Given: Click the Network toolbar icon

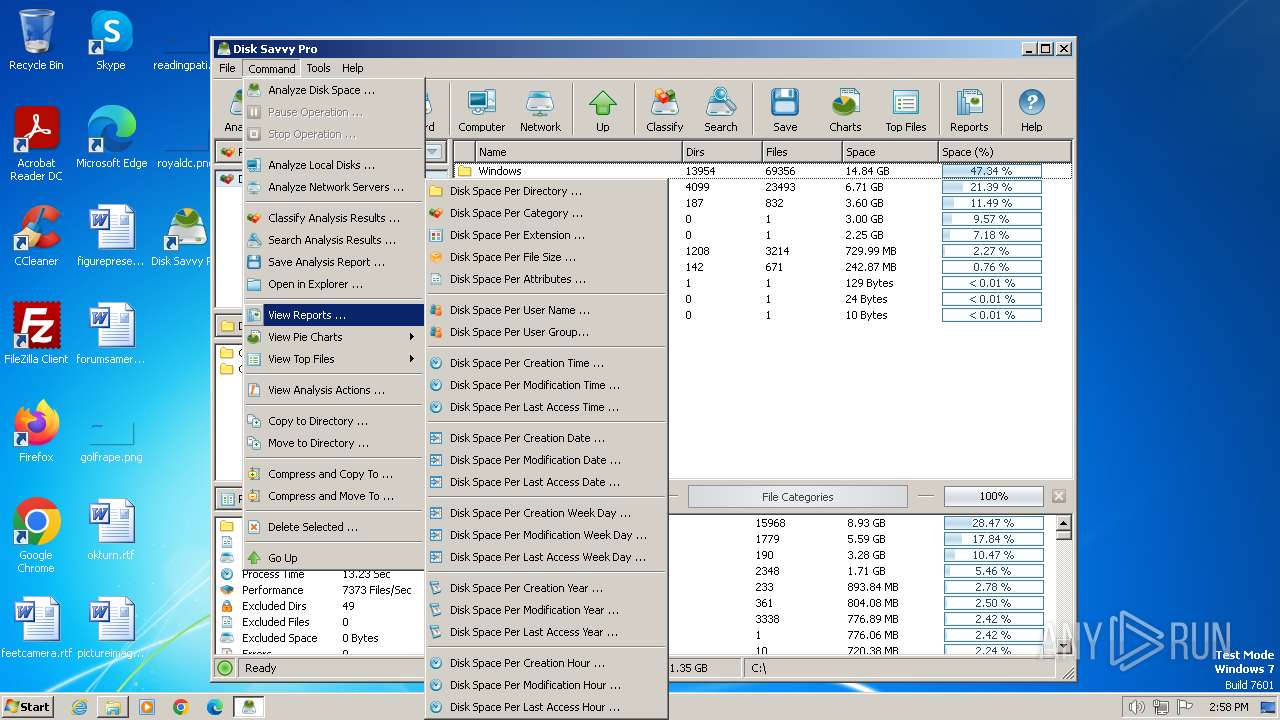Looking at the screenshot, I should click(540, 110).
